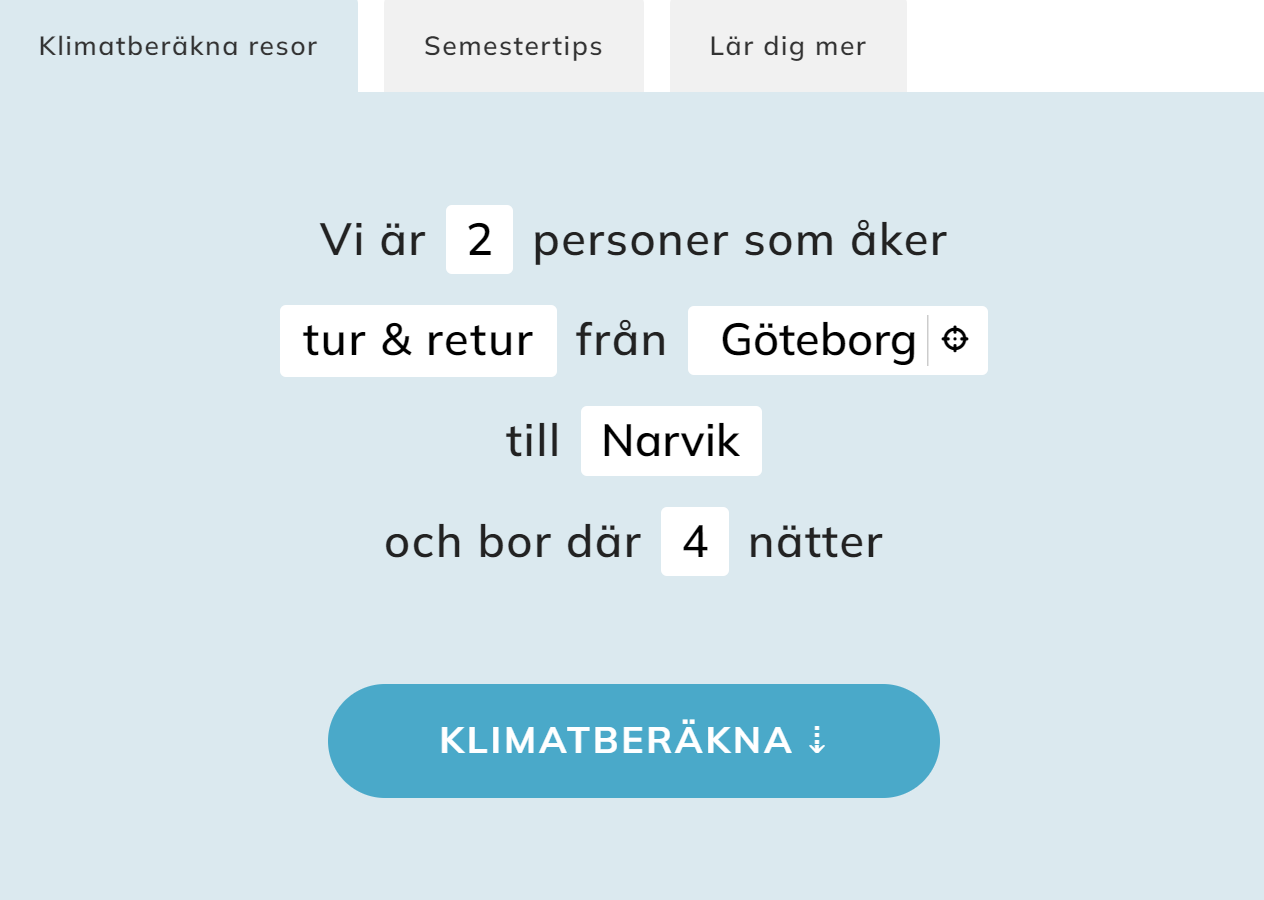
Task: Click the 'nätter' label after nights field
Action: tap(816, 542)
